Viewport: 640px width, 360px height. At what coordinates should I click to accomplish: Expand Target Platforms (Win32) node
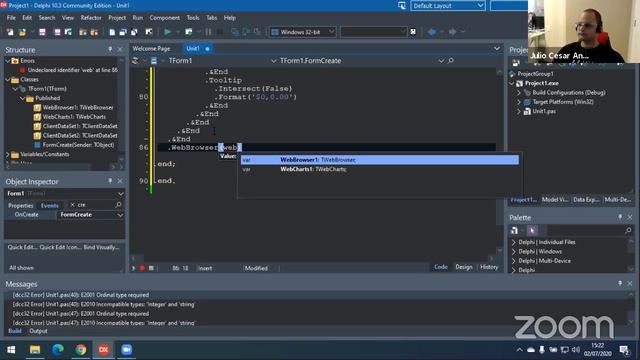tap(519, 102)
